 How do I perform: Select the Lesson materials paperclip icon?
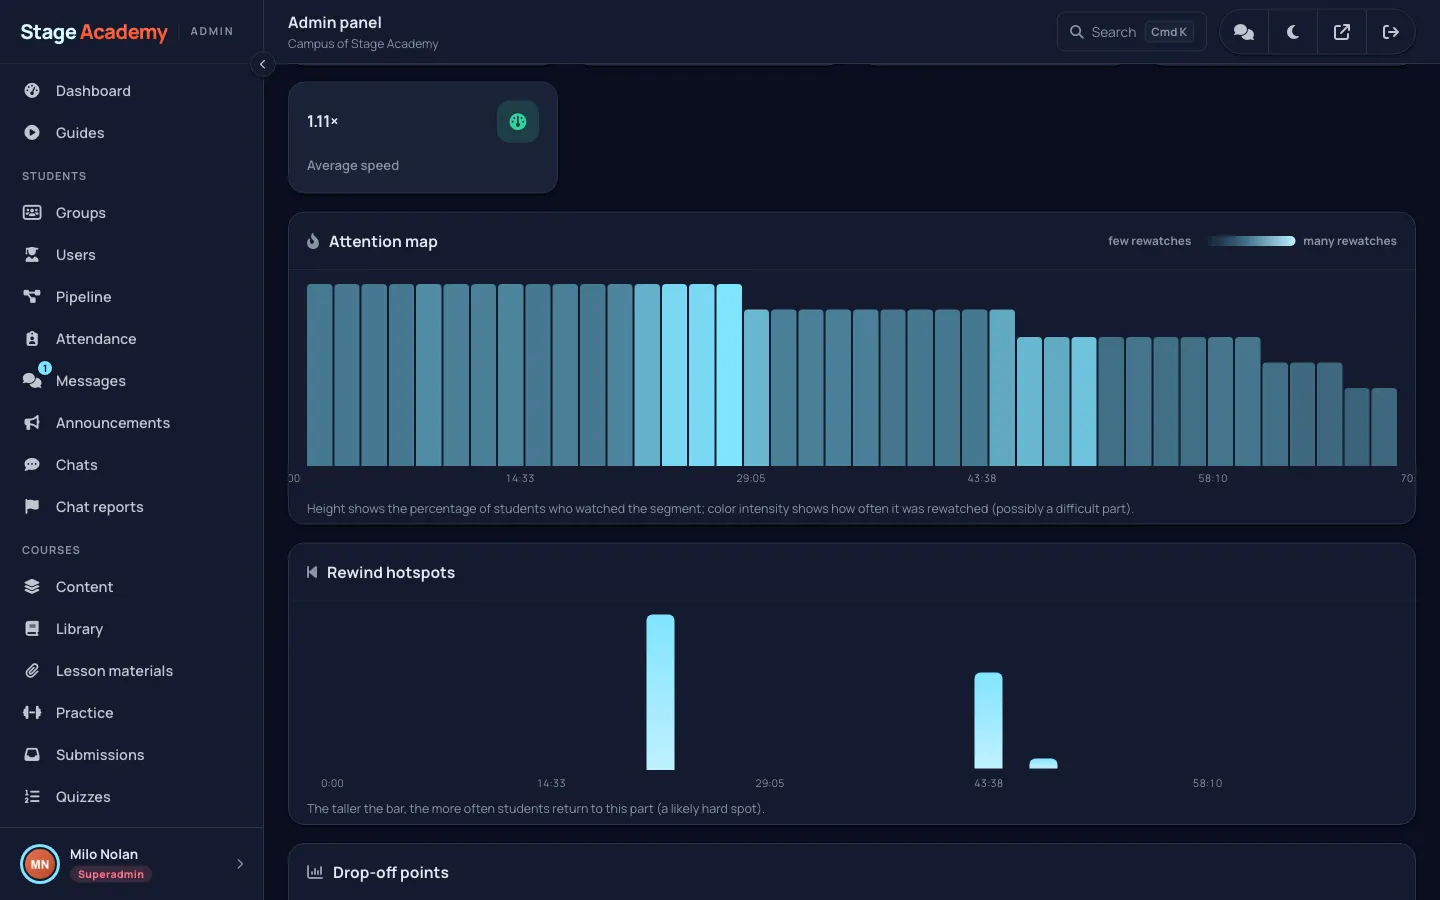[32, 671]
